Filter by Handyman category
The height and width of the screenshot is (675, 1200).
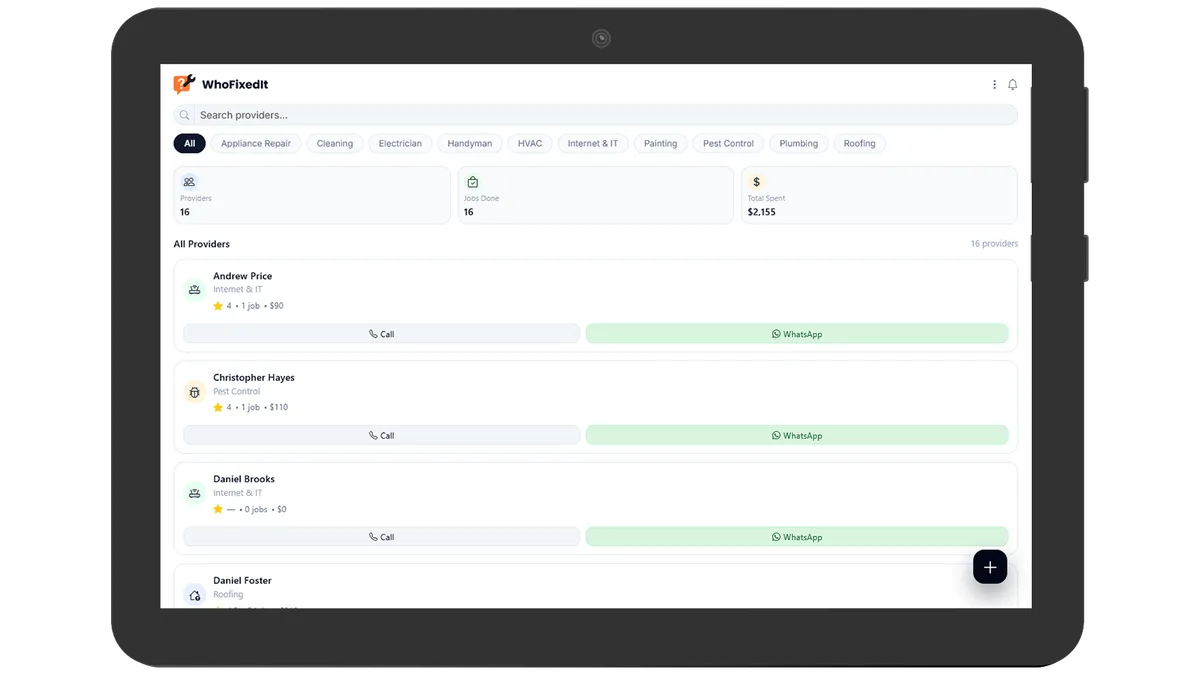tap(470, 143)
